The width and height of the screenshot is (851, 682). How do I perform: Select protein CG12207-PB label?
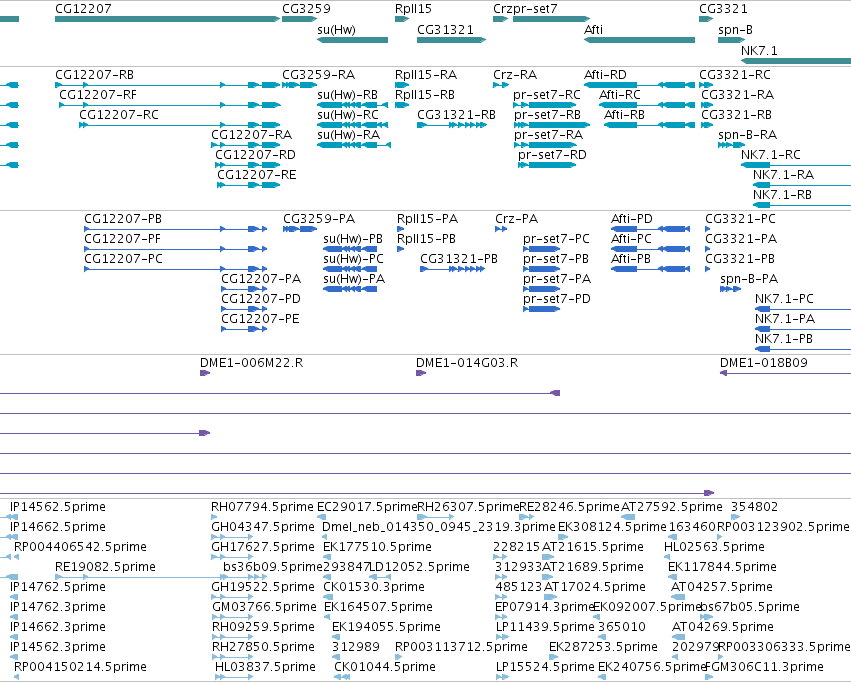tap(123, 219)
